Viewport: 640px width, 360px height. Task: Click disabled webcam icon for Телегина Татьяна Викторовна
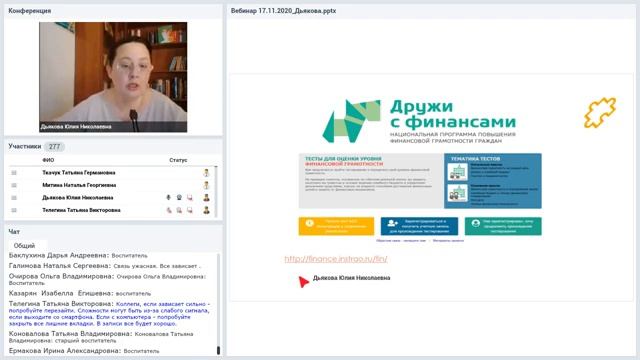tap(179, 210)
